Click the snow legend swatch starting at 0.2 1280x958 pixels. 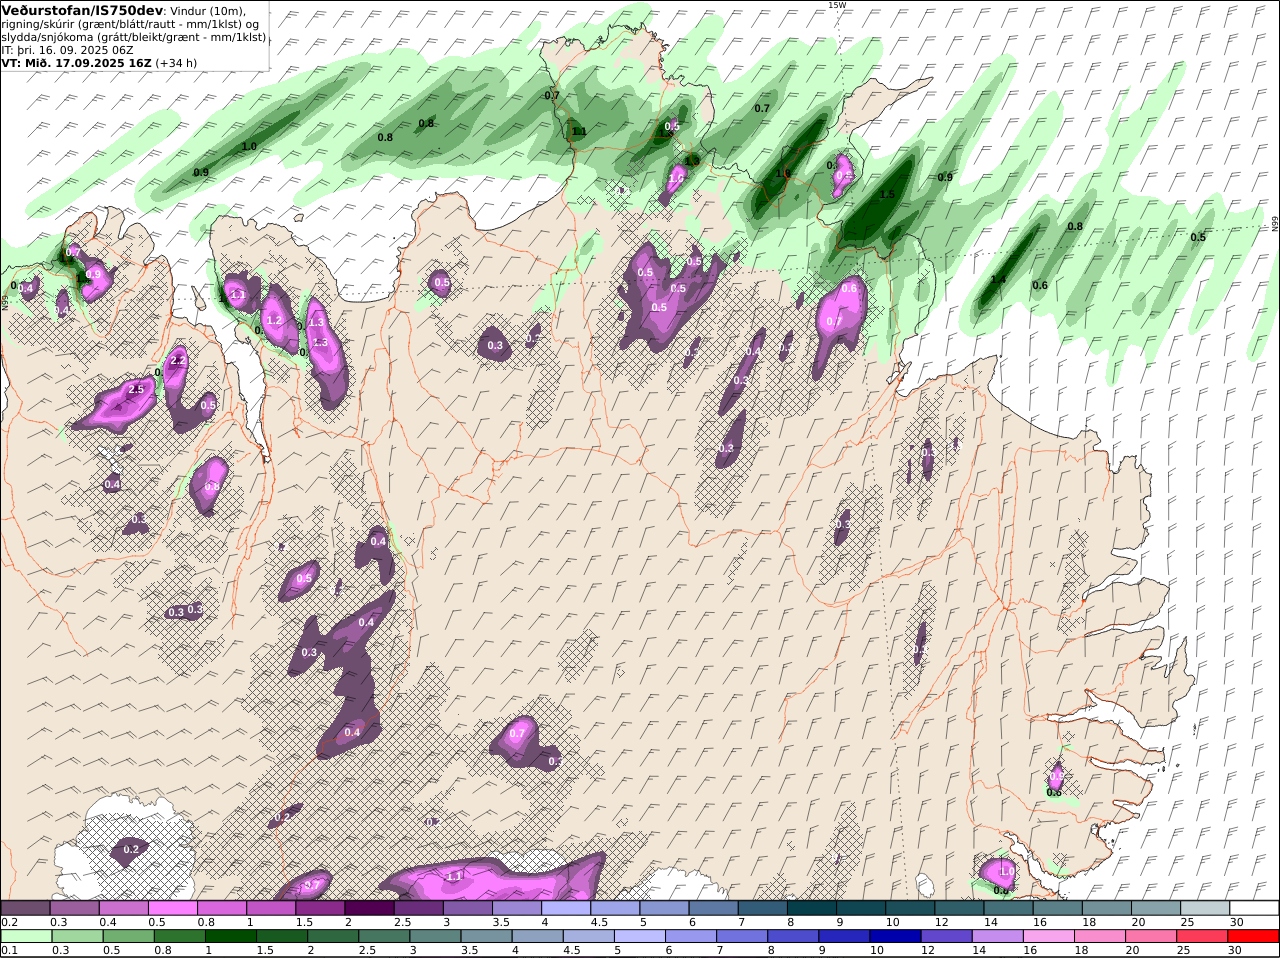26,907
